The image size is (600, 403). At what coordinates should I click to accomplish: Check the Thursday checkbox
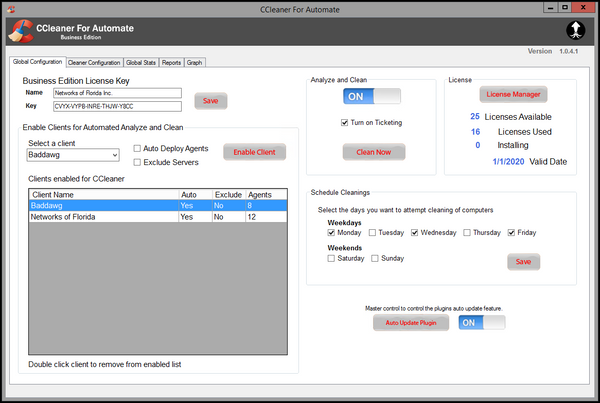pos(467,233)
